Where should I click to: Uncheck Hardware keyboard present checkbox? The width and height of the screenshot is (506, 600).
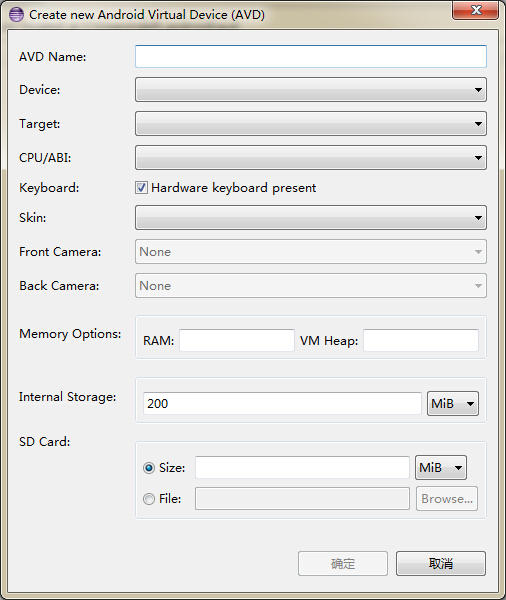pyautogui.click(x=141, y=188)
